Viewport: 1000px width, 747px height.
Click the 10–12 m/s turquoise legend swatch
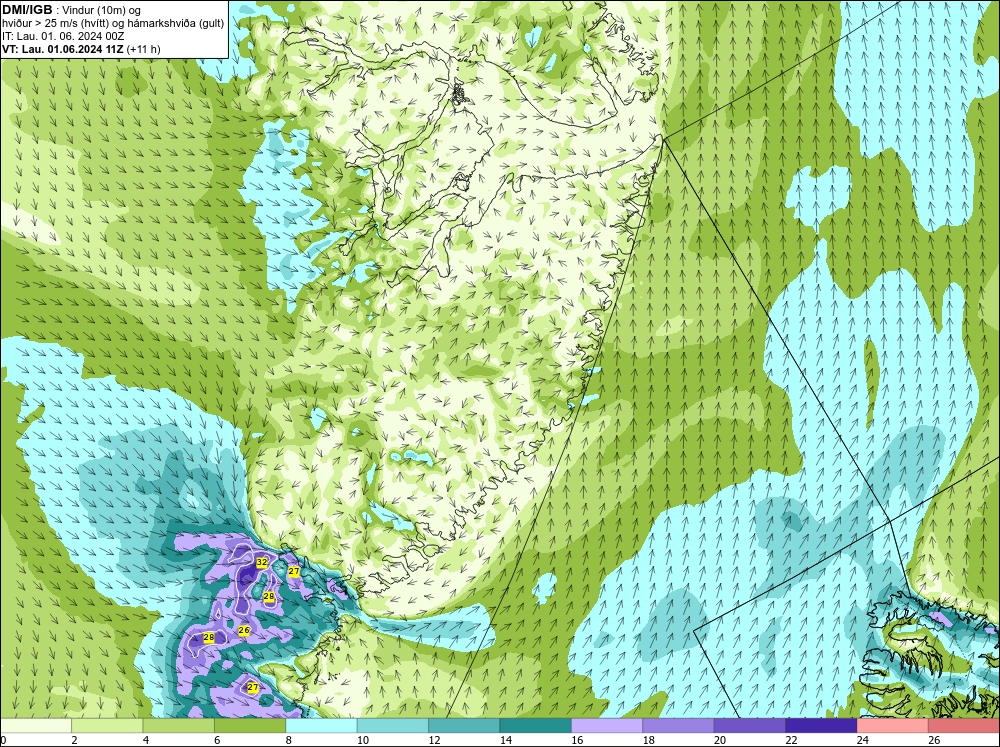point(393,725)
